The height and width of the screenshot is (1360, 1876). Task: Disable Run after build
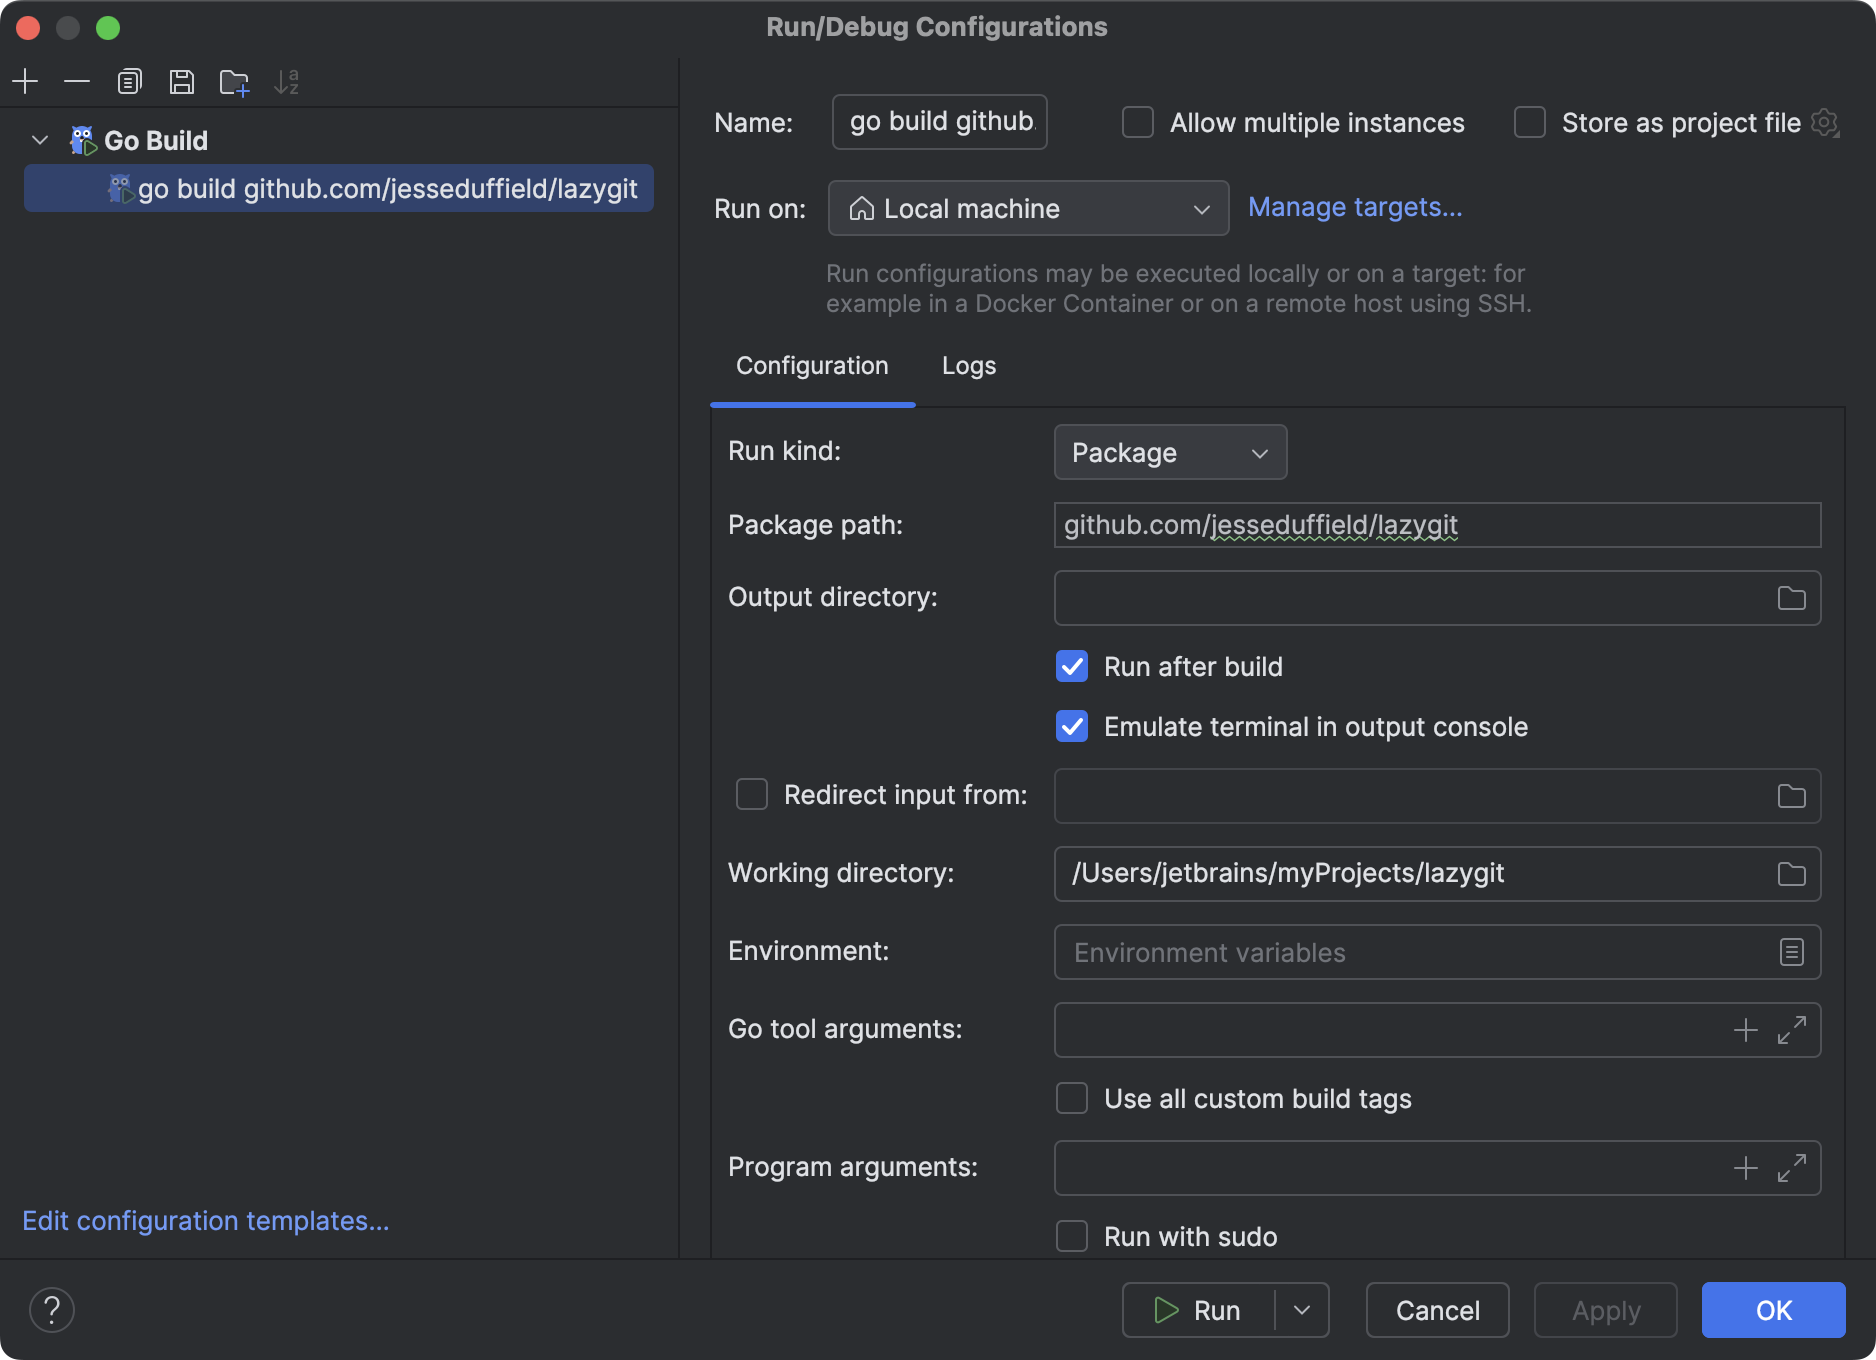pyautogui.click(x=1071, y=666)
